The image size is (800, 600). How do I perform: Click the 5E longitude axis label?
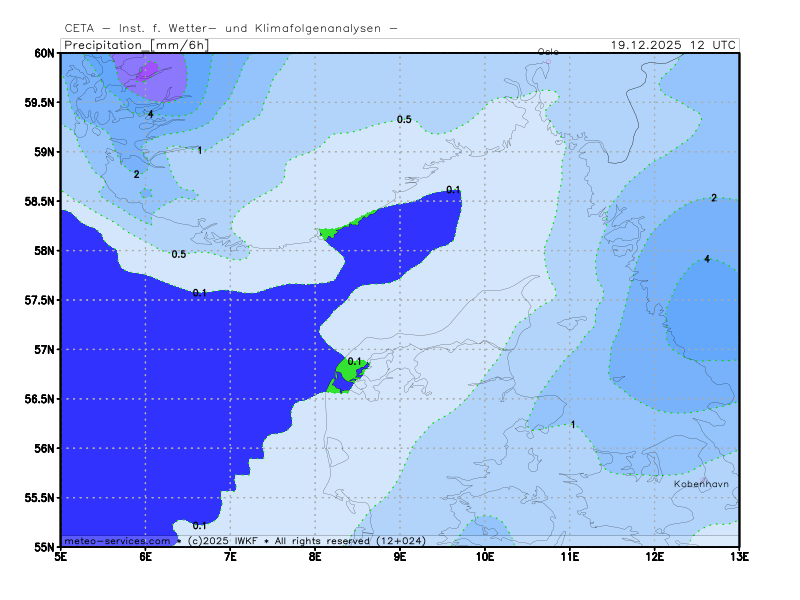[61, 556]
